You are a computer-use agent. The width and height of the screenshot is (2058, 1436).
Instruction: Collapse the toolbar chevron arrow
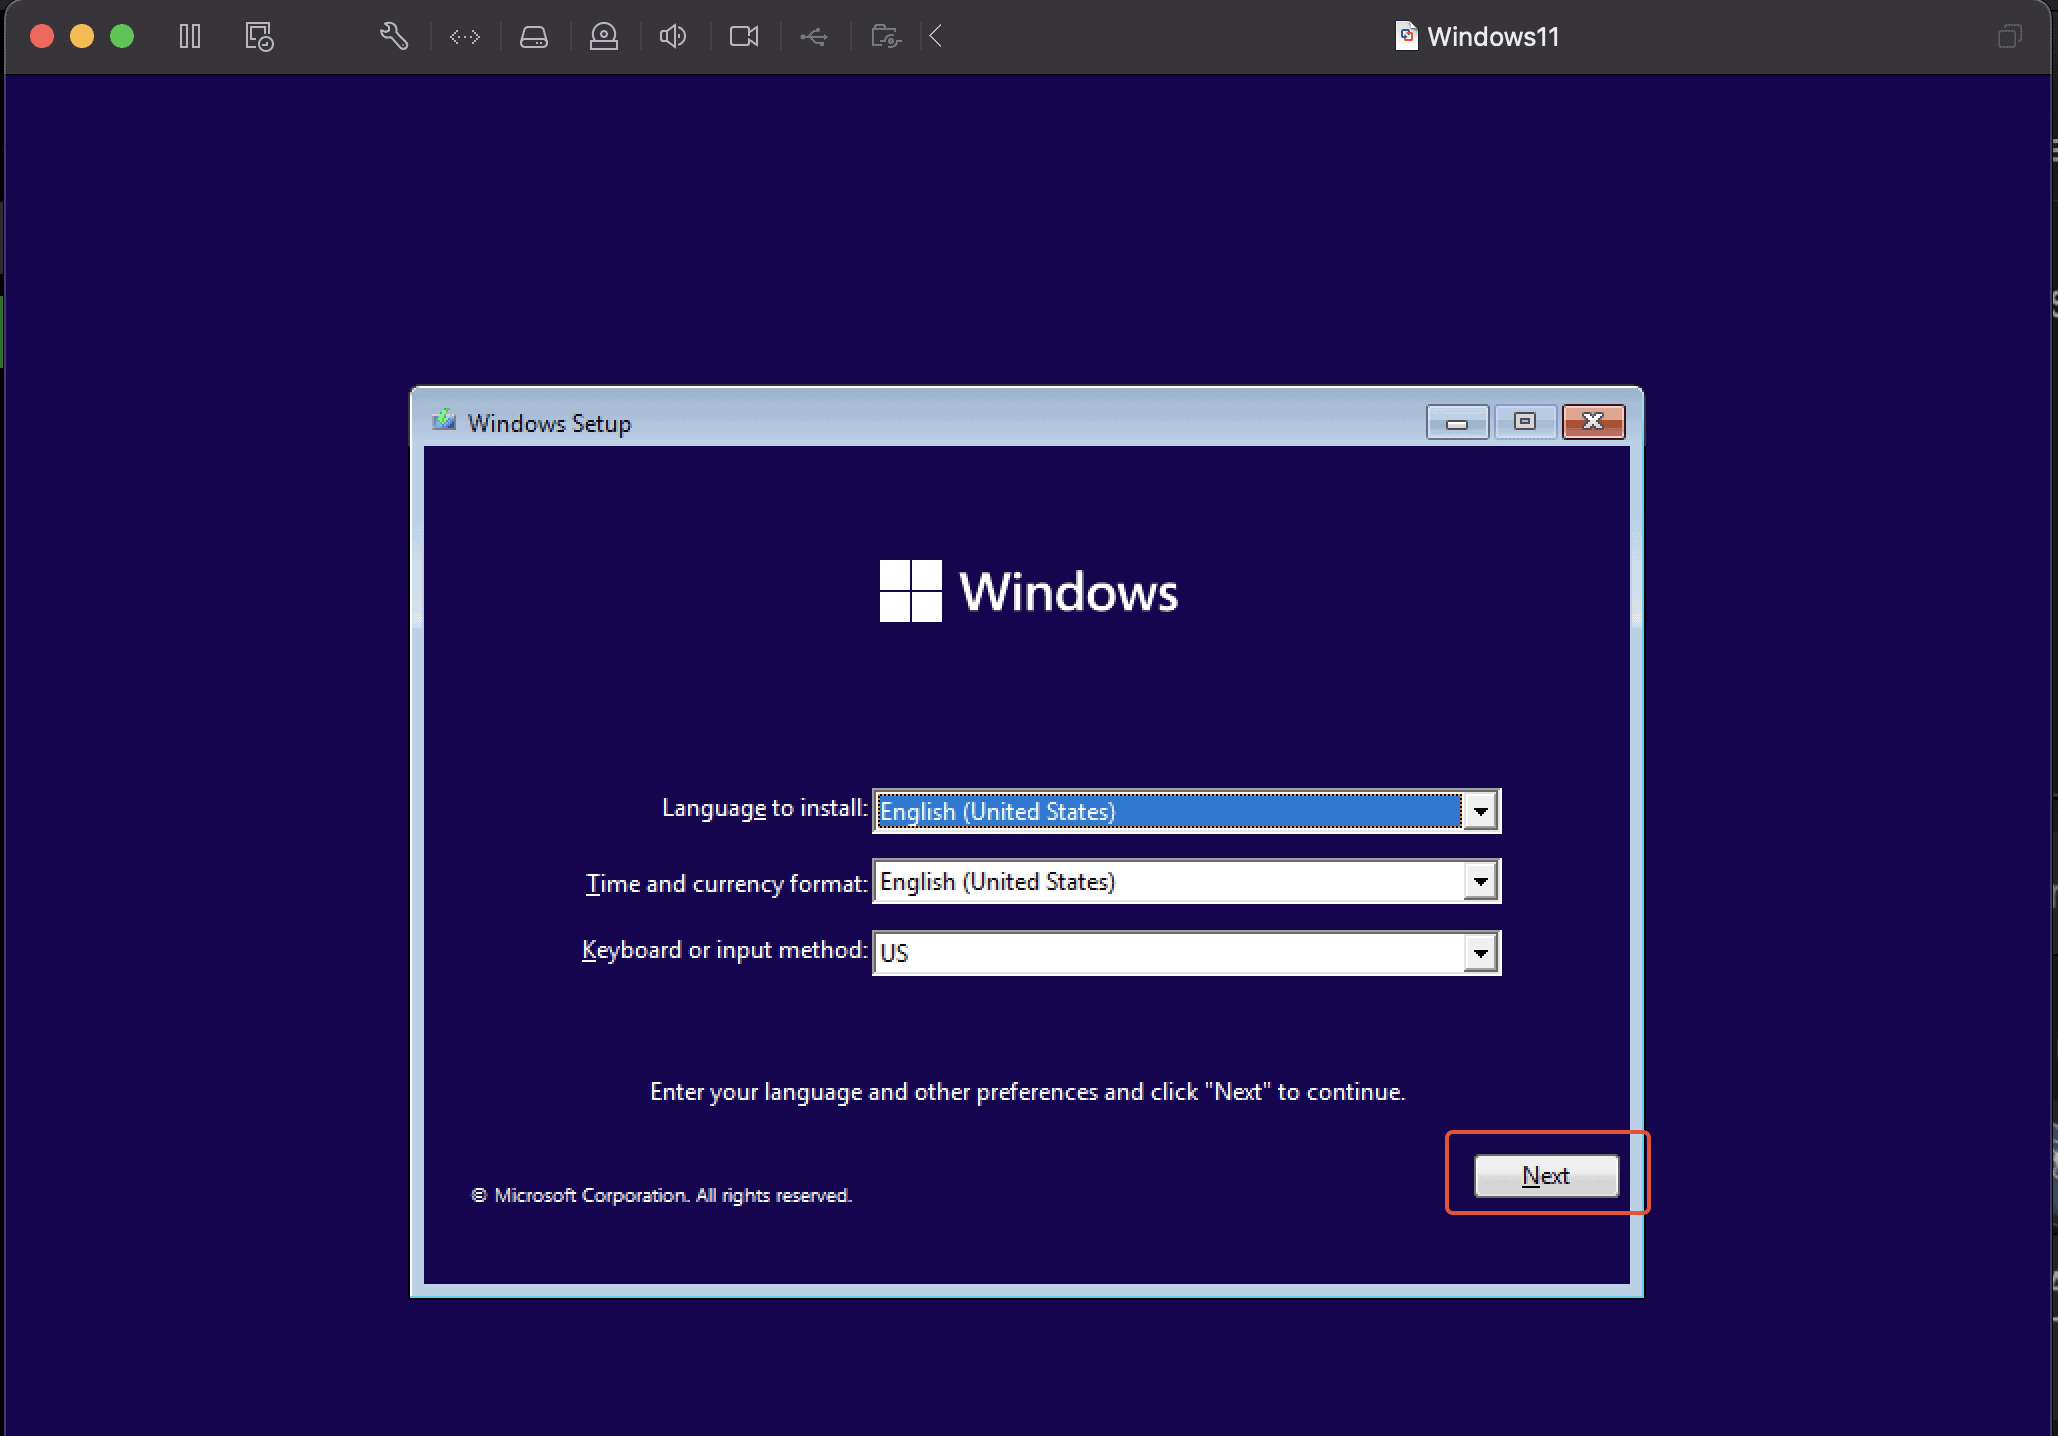click(936, 37)
